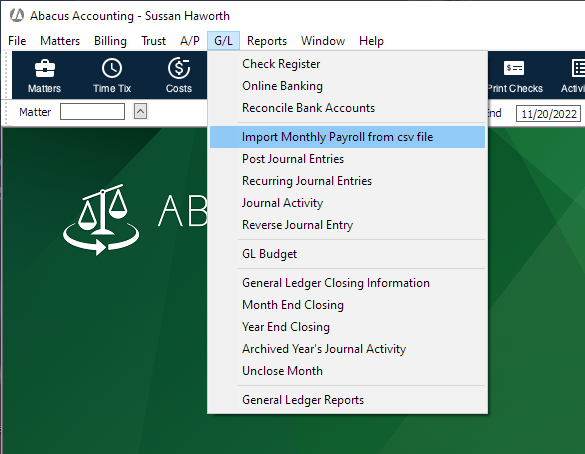The height and width of the screenshot is (454, 585).
Task: Open the Costs dollar icon
Action: click(179, 75)
